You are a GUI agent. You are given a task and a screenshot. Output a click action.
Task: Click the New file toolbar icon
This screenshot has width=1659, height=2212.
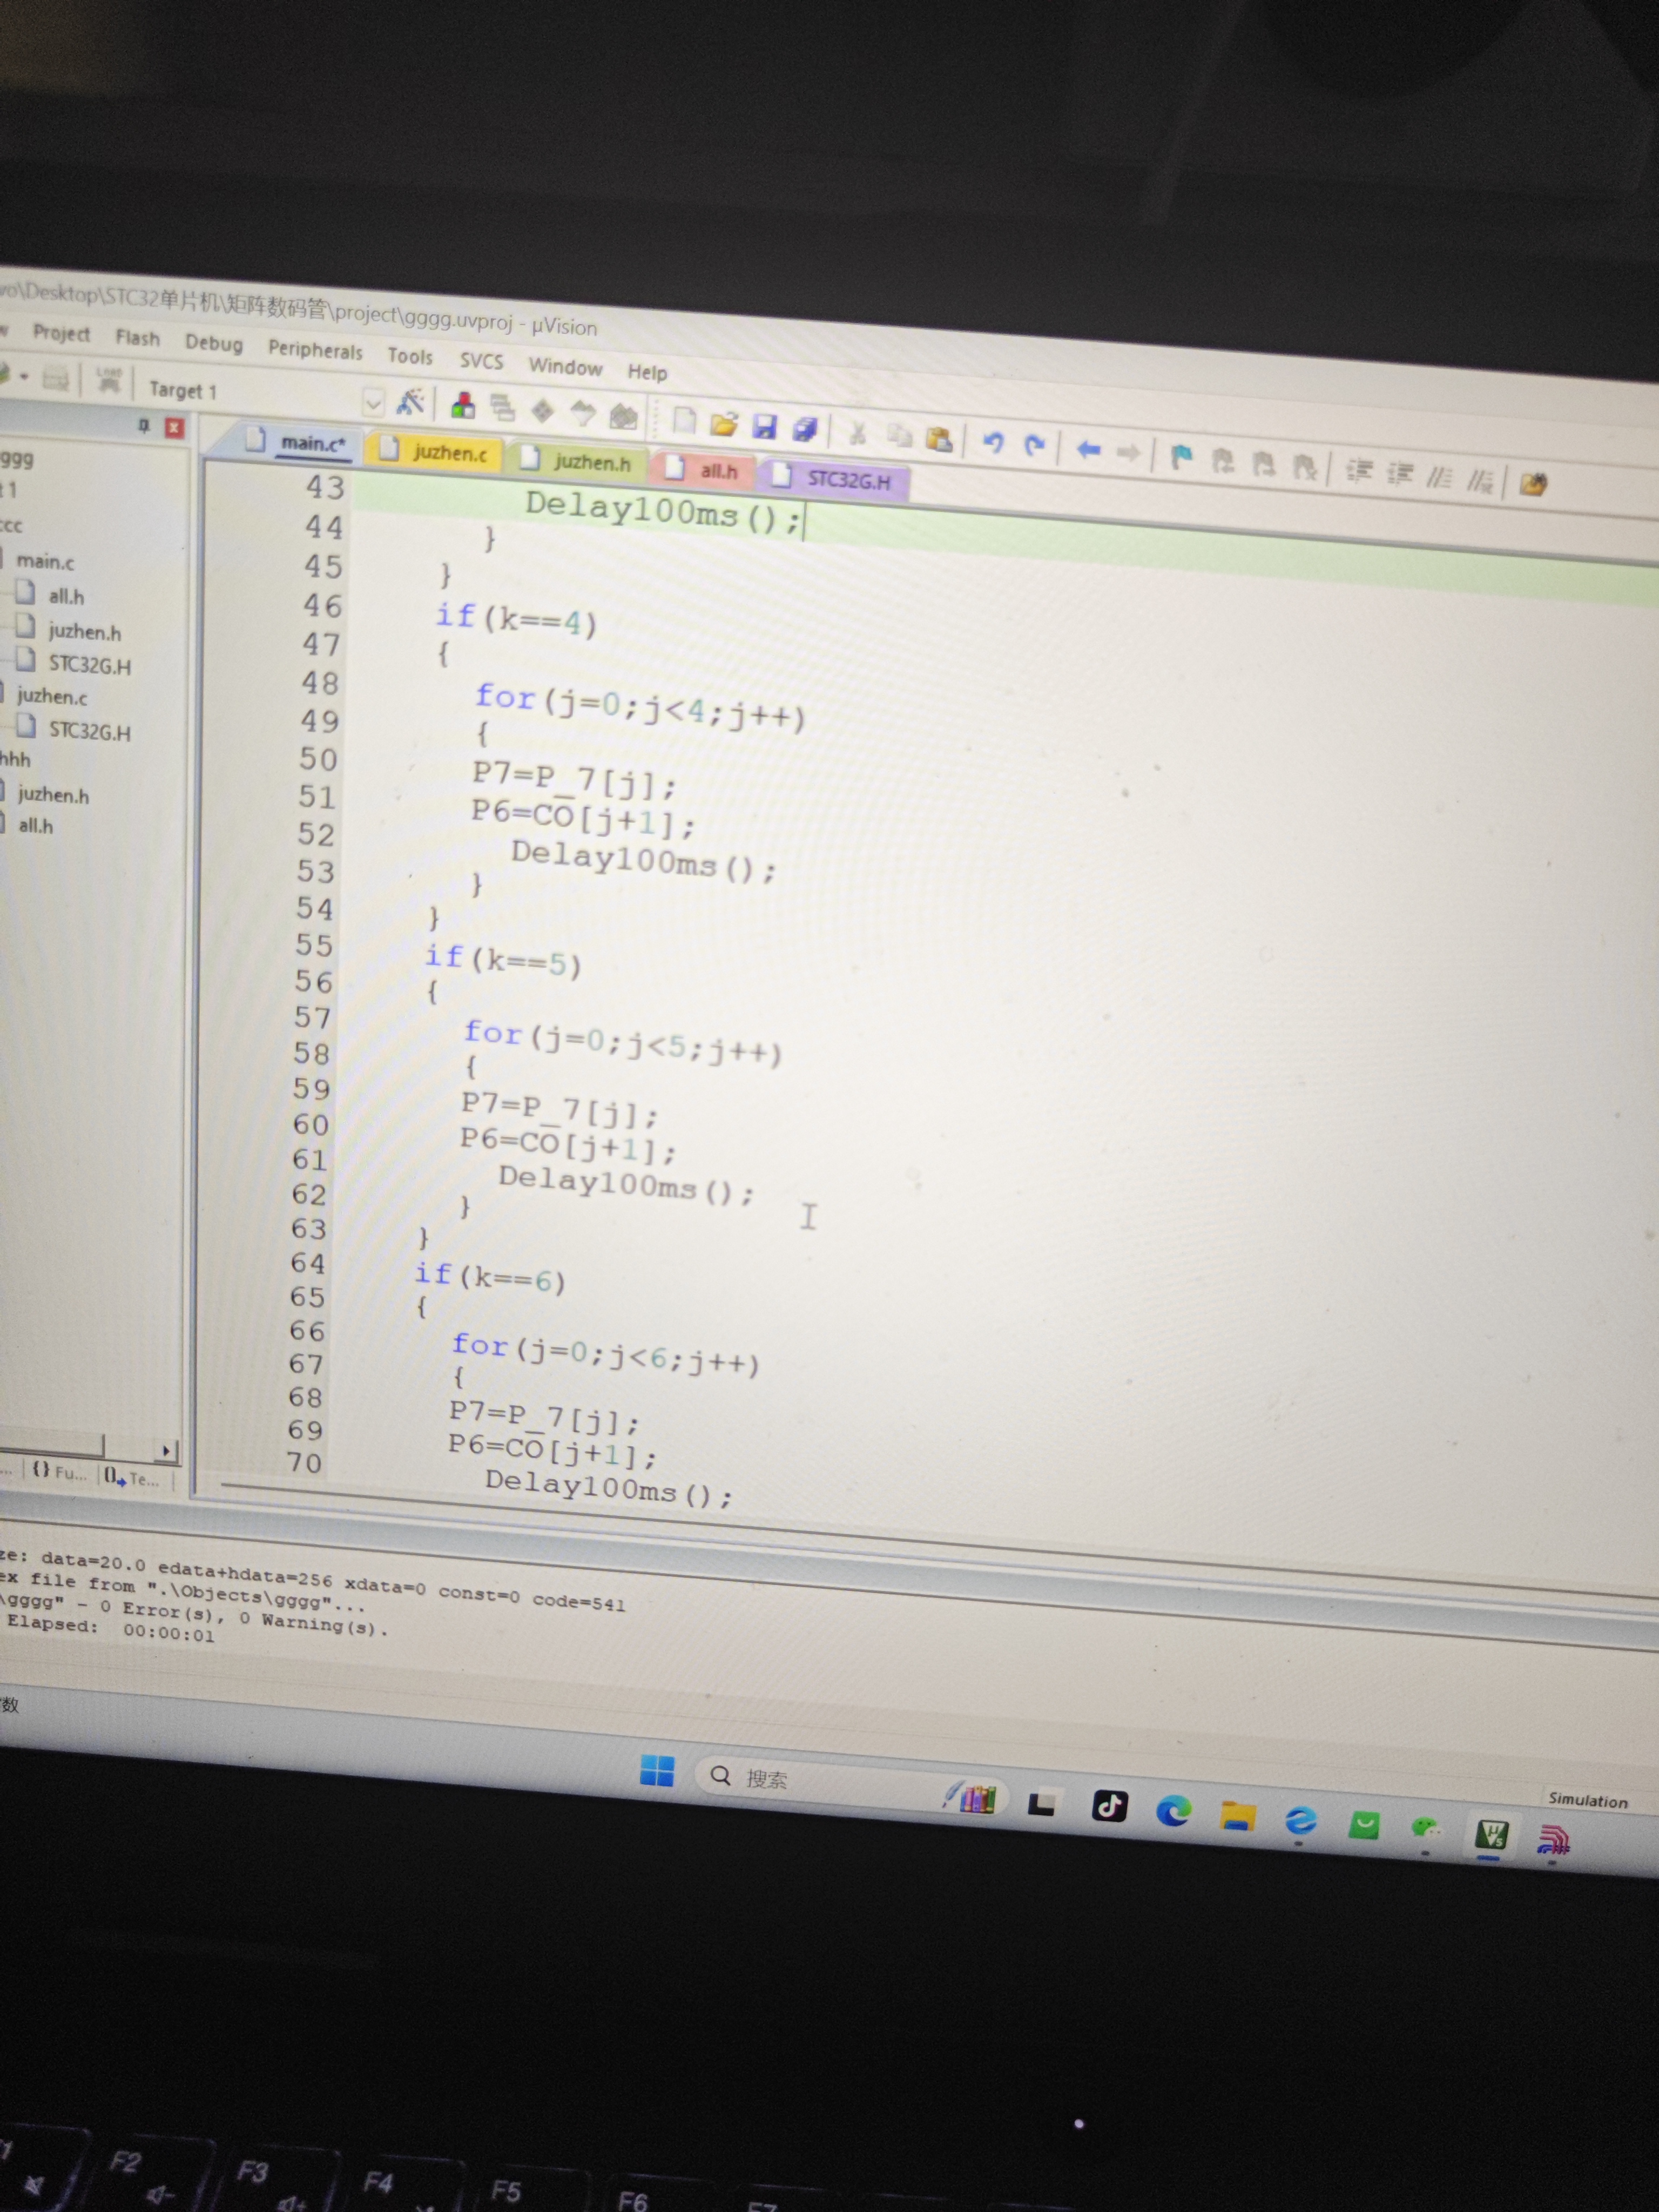(684, 420)
